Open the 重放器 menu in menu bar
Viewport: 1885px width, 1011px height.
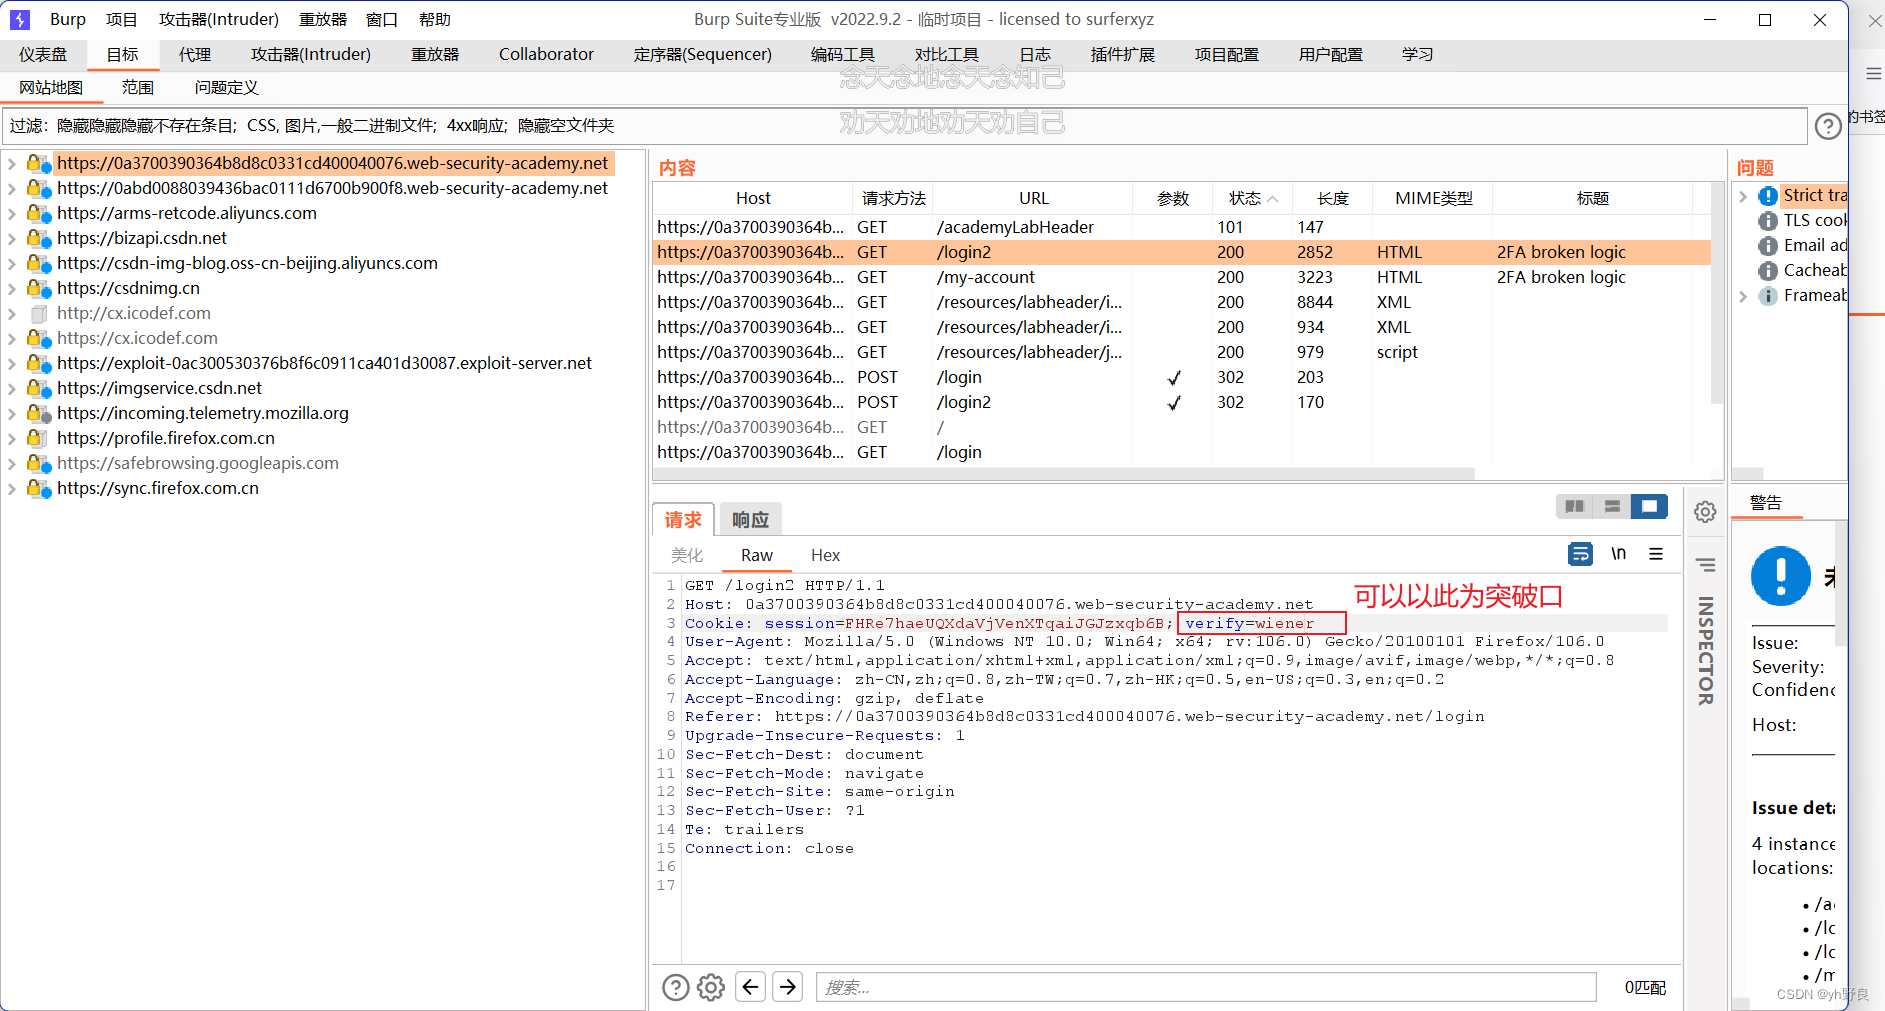point(323,19)
